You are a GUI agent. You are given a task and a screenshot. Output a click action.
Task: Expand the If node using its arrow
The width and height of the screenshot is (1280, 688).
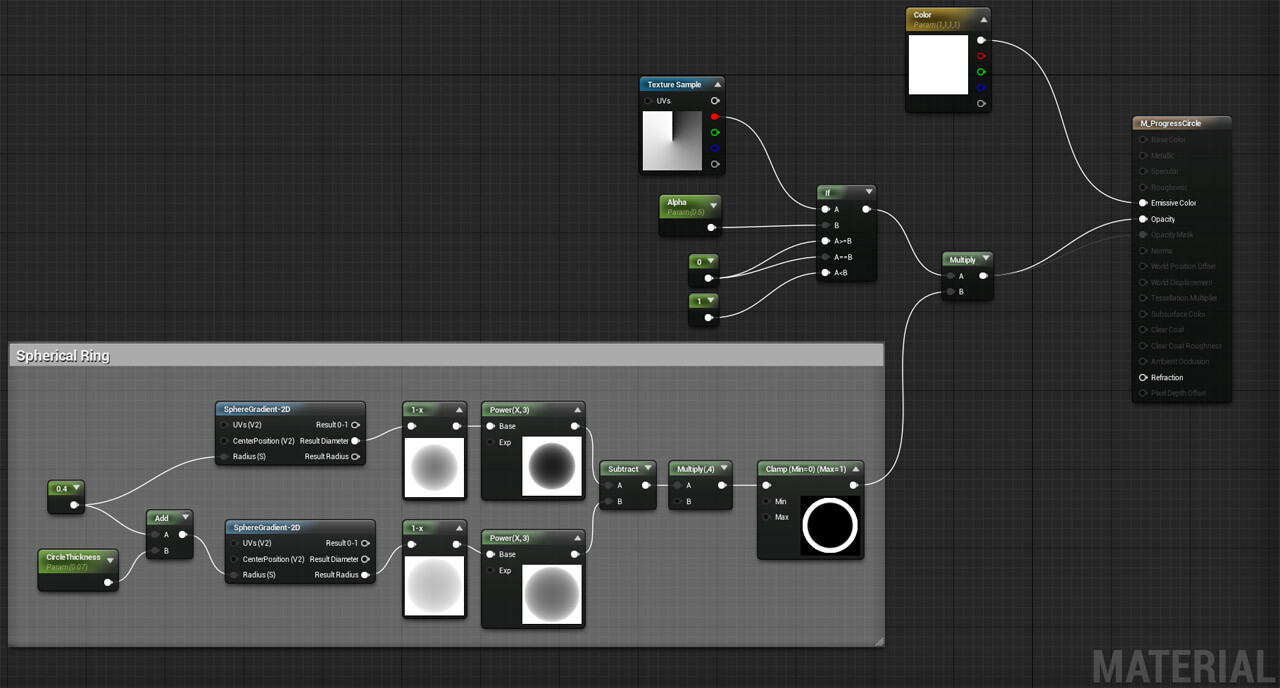tap(869, 192)
